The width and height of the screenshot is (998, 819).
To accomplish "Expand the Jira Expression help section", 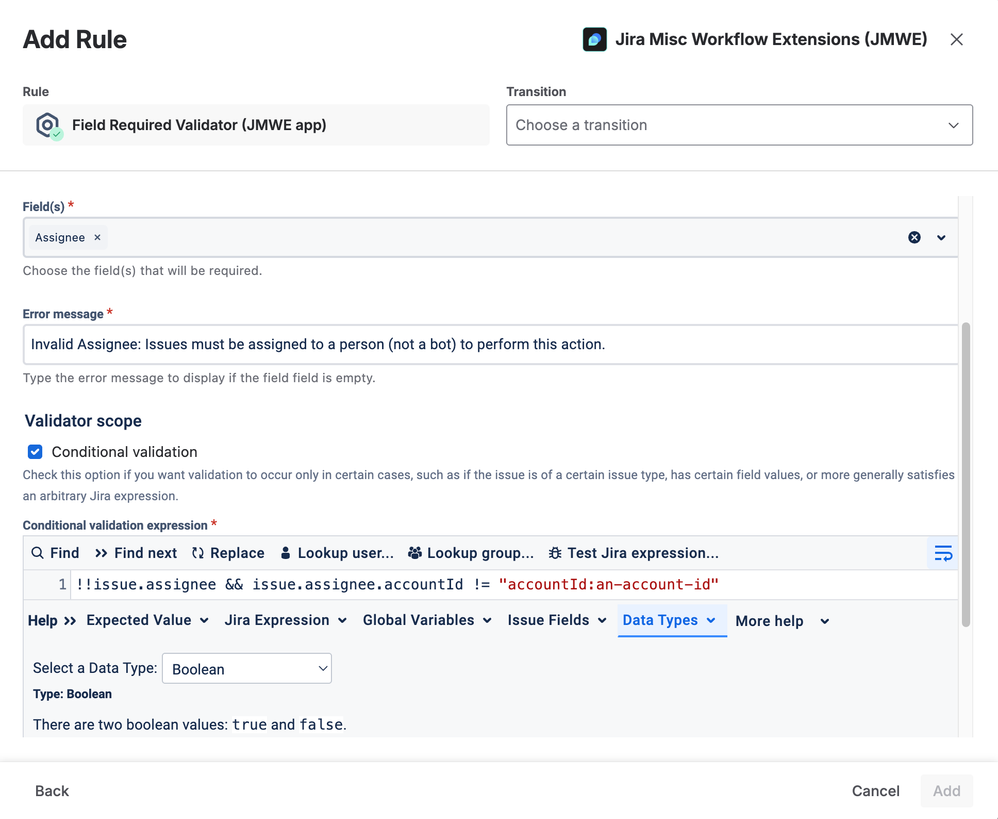I will point(286,620).
